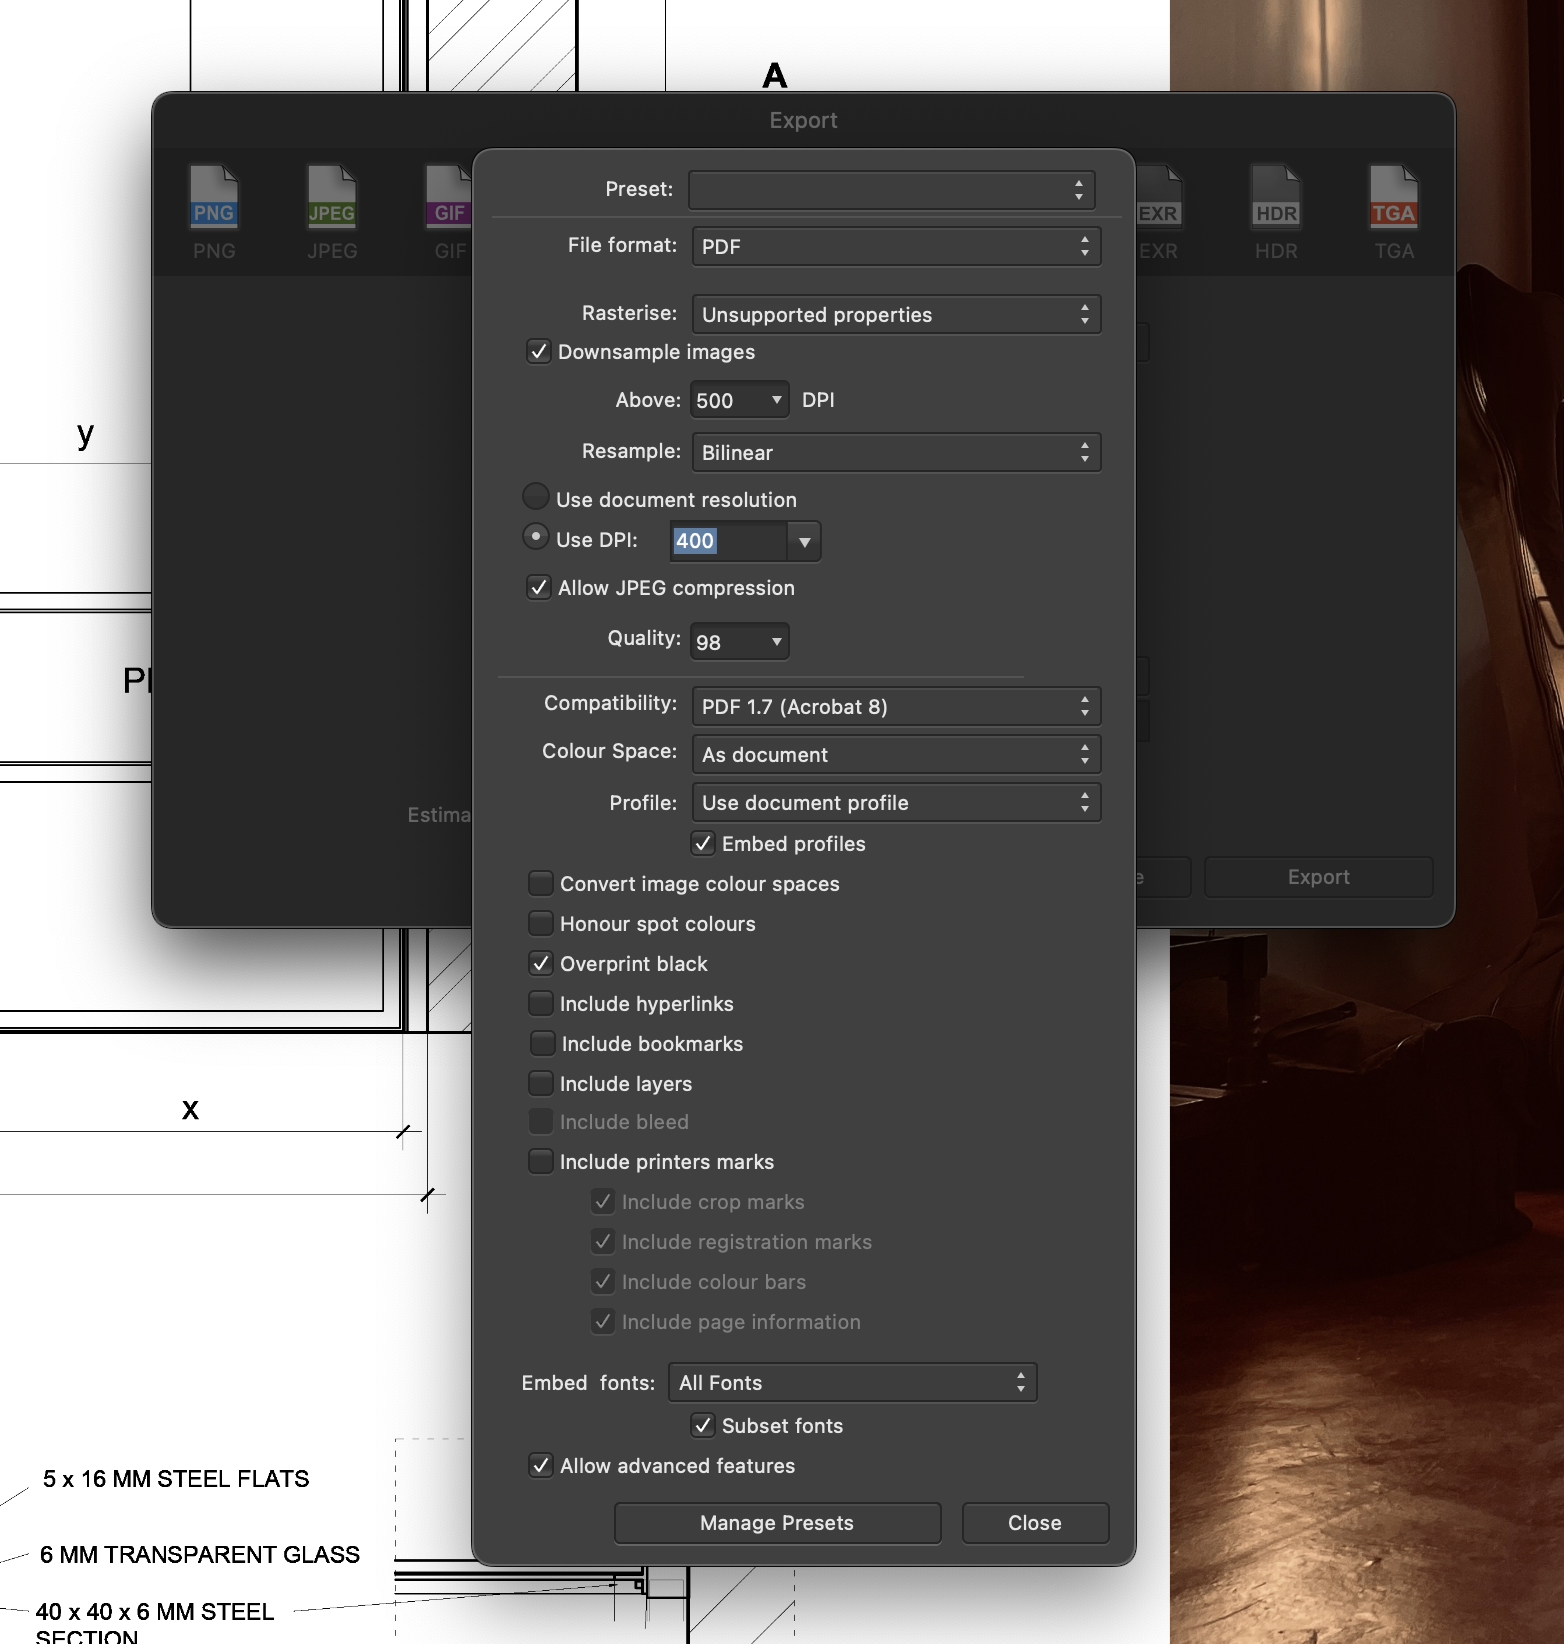Open the Compatibility PDF 1.7 dropdown
This screenshot has width=1564, height=1644.
coord(896,707)
